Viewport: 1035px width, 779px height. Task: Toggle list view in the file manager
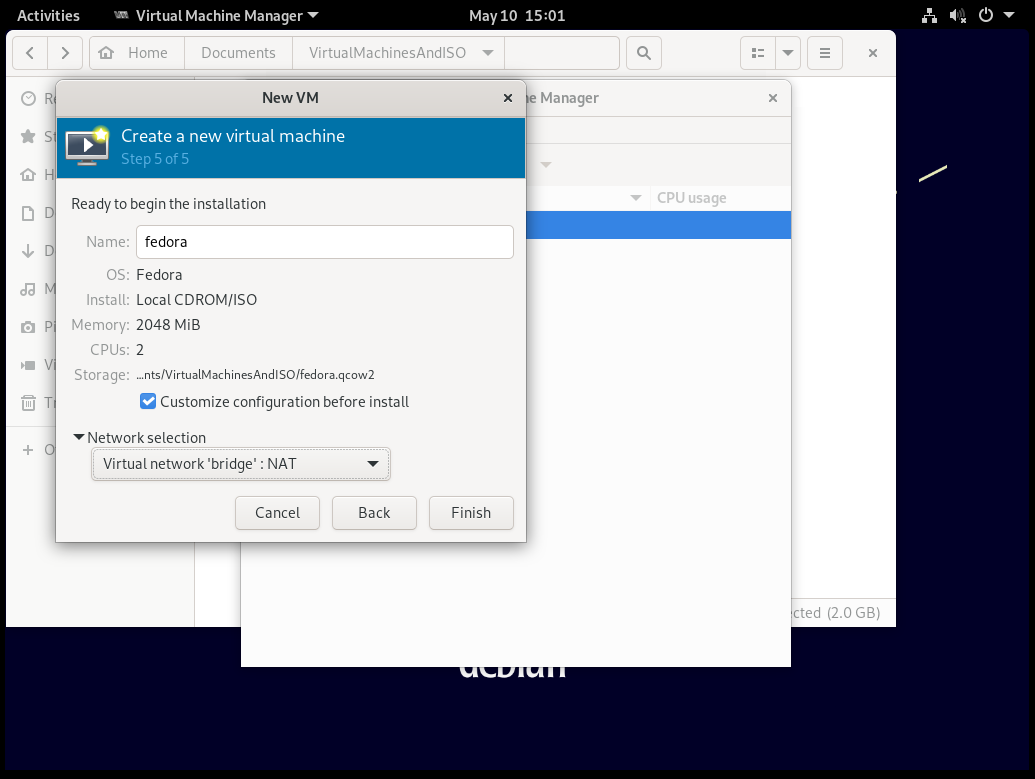coord(758,53)
